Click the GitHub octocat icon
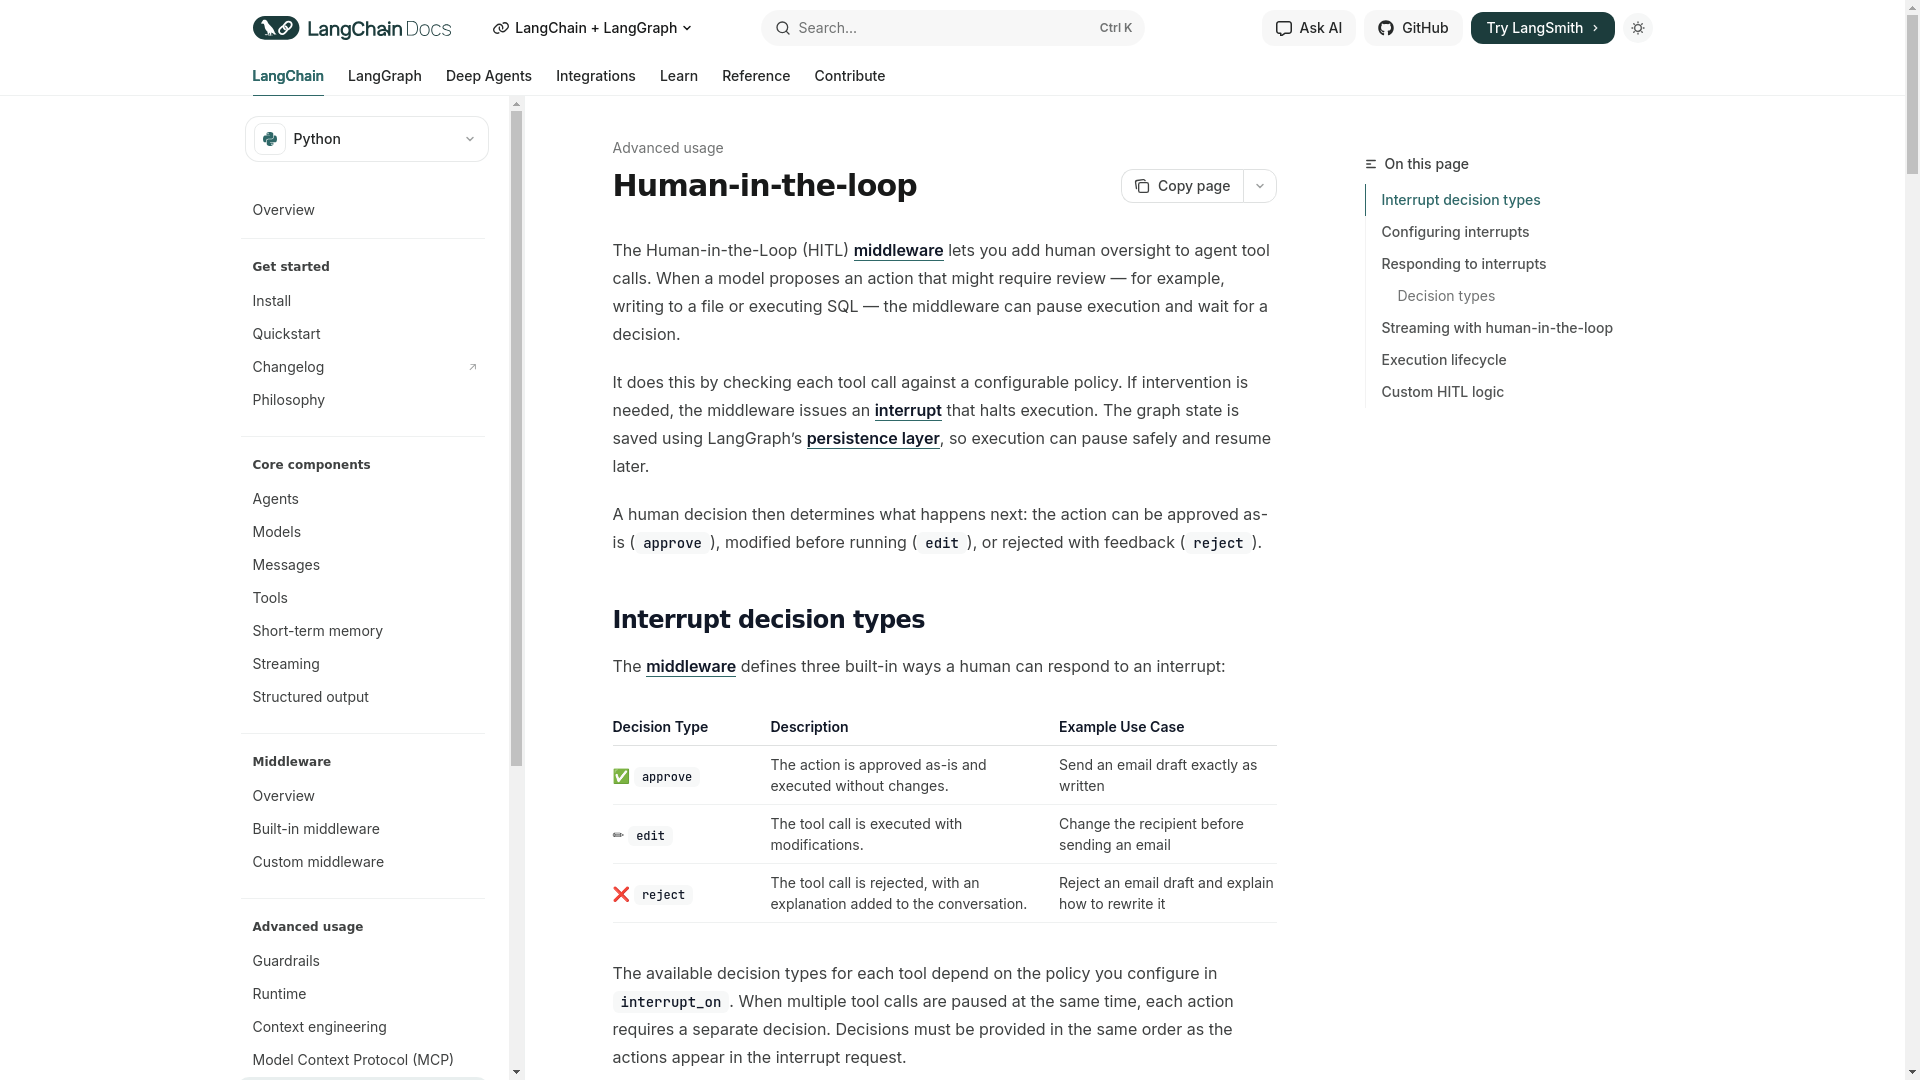The height and width of the screenshot is (1080, 1920). (x=1386, y=28)
